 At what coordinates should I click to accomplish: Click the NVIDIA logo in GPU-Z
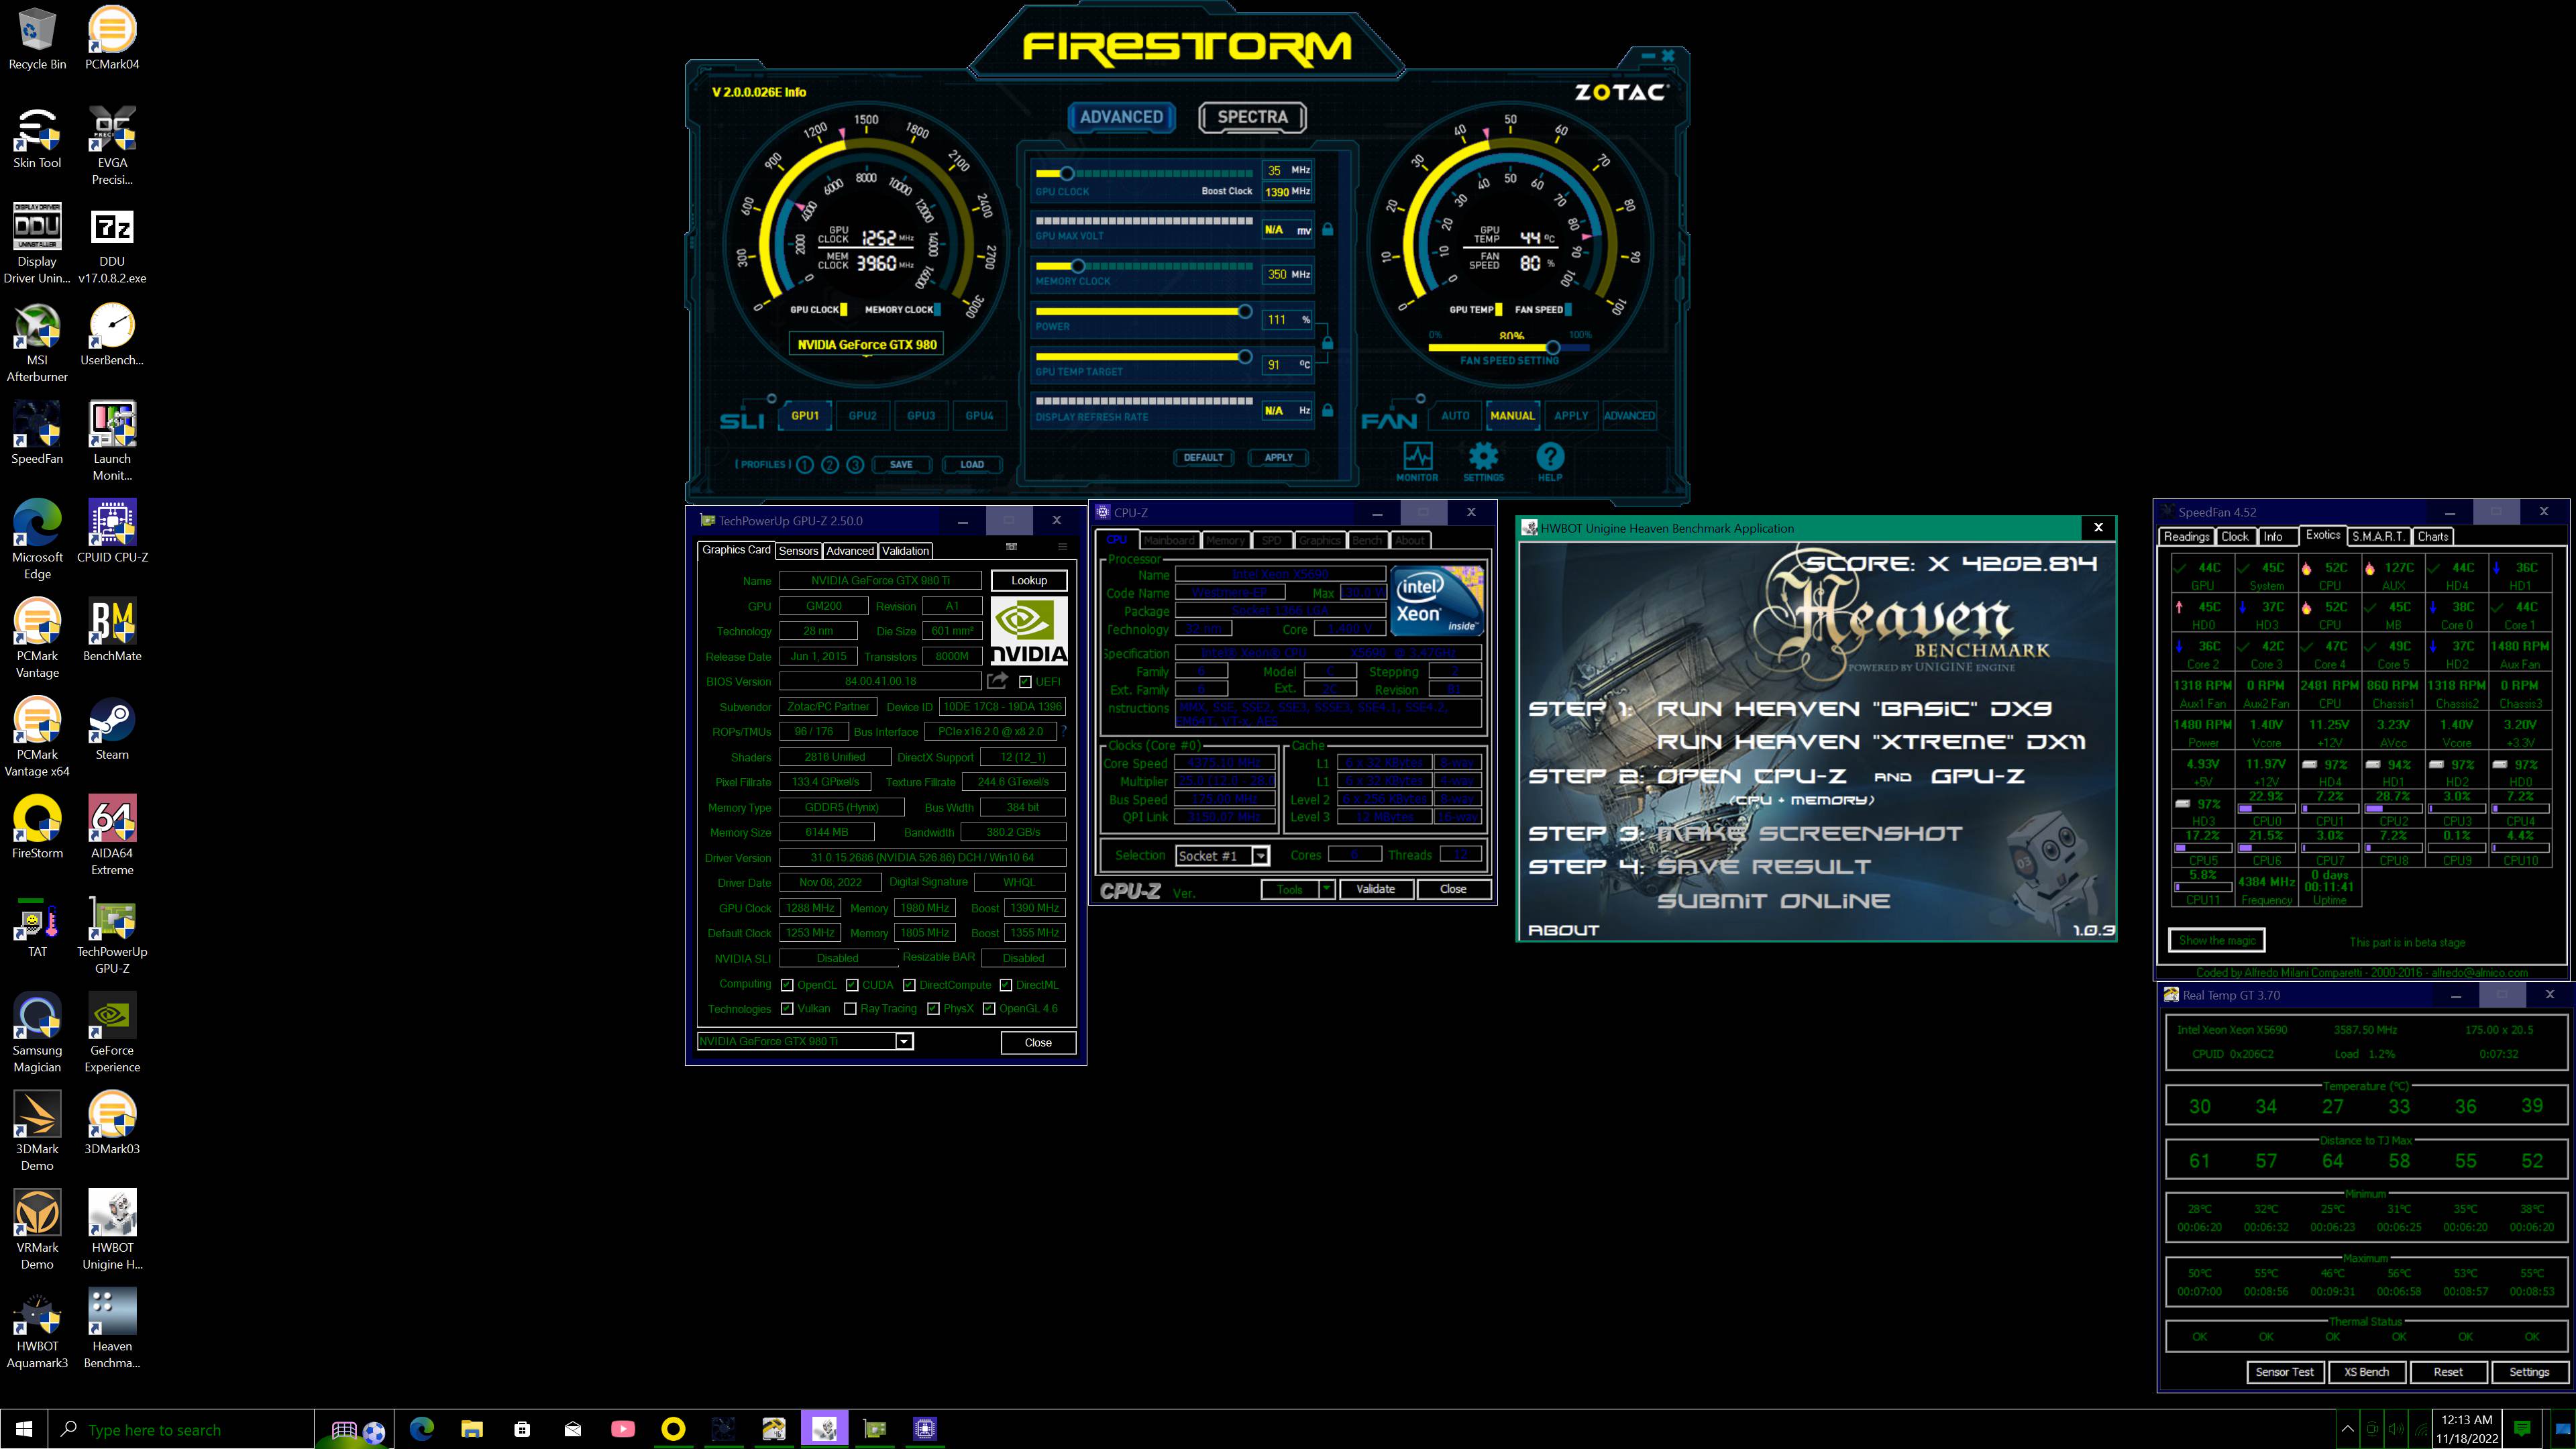1029,631
